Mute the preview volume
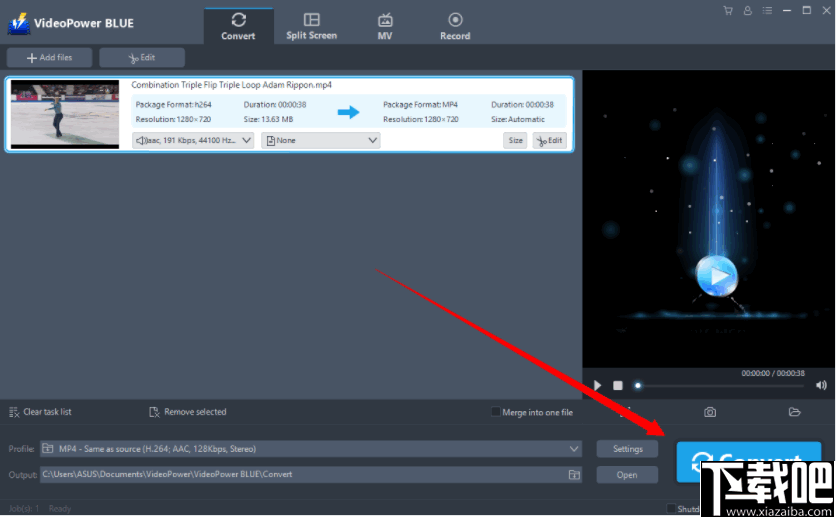 pyautogui.click(x=821, y=385)
